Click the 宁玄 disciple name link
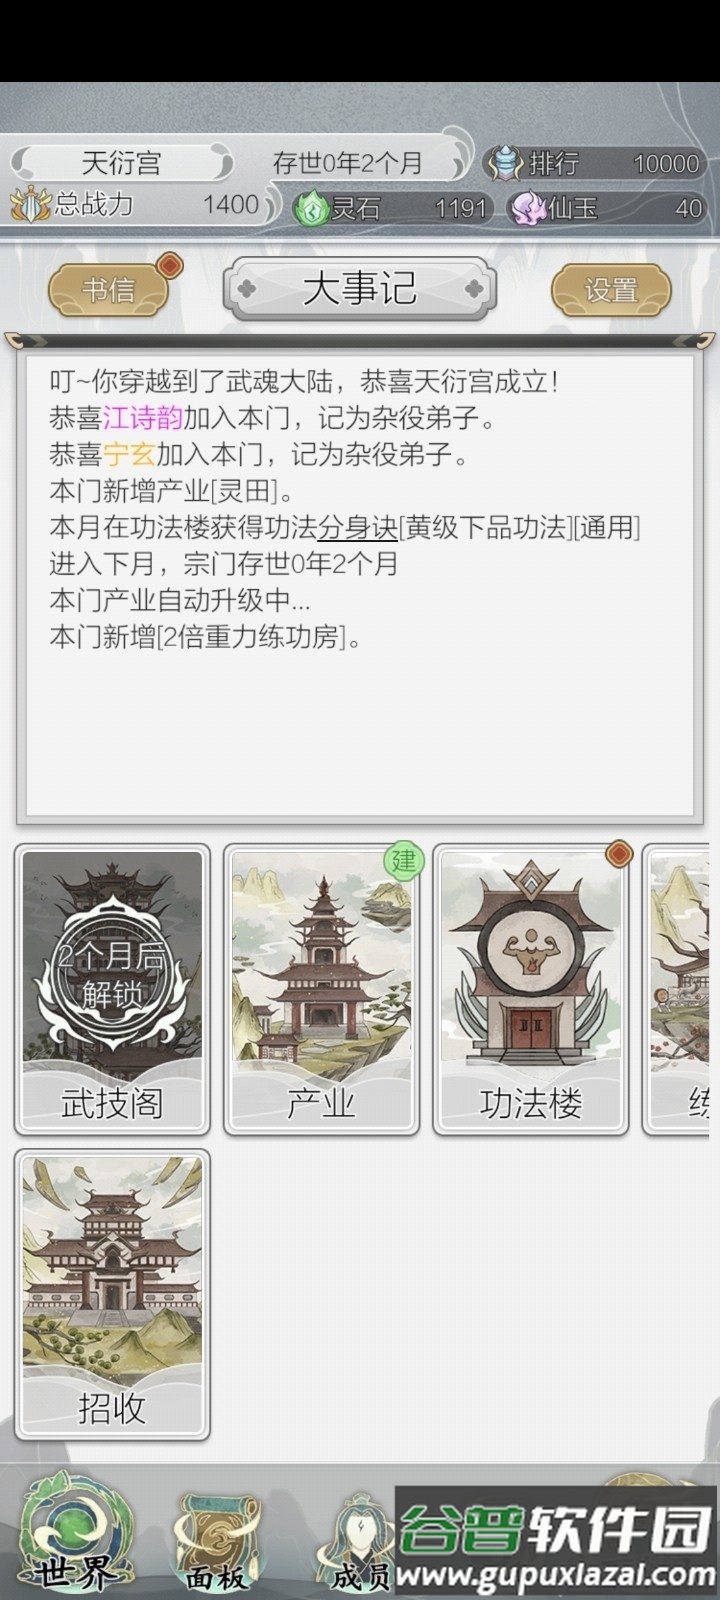Screen dimensions: 720x1600 129,455
